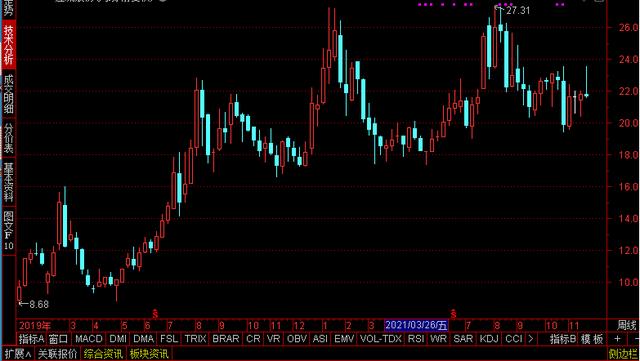Click the 模板 template button

click(592, 339)
